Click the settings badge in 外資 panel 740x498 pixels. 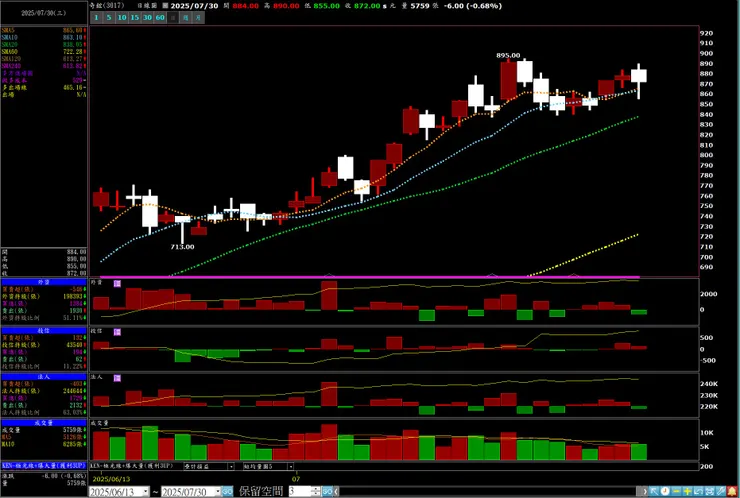pos(117,284)
